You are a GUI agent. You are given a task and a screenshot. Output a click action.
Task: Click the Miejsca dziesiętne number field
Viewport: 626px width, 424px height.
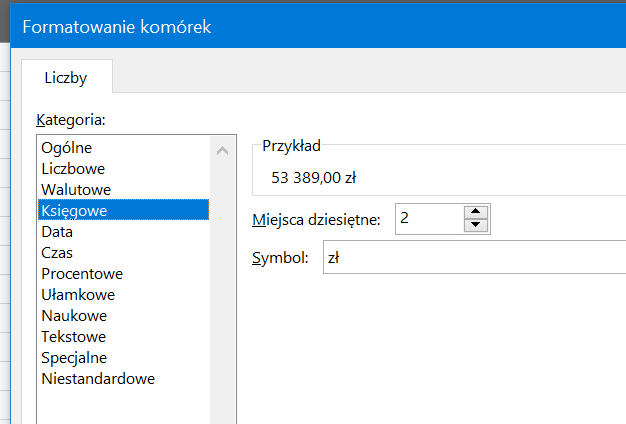pyautogui.click(x=430, y=218)
